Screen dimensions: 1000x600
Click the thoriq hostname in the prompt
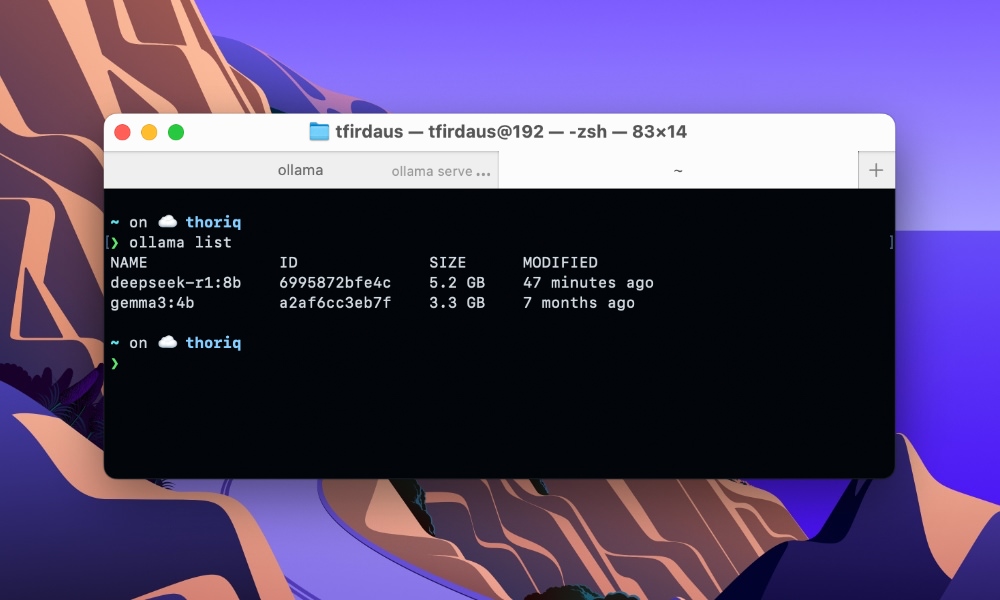click(213, 221)
